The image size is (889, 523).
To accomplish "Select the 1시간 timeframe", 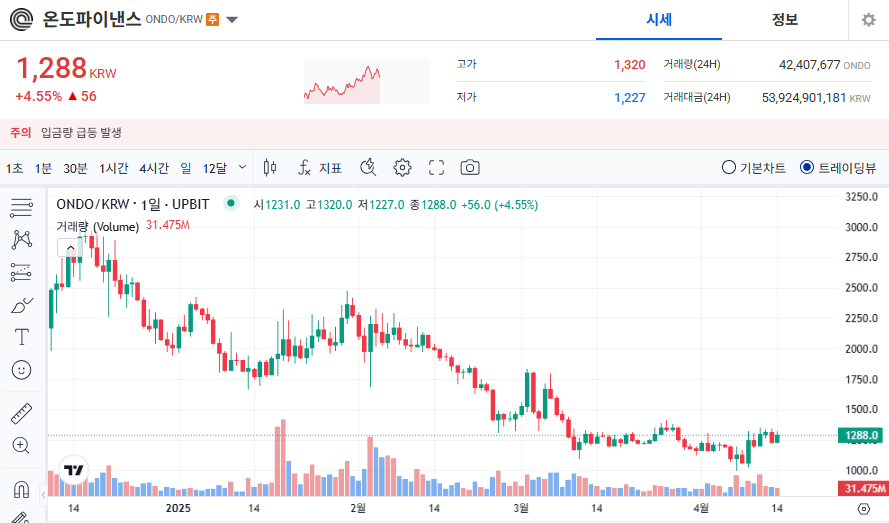I will [113, 168].
